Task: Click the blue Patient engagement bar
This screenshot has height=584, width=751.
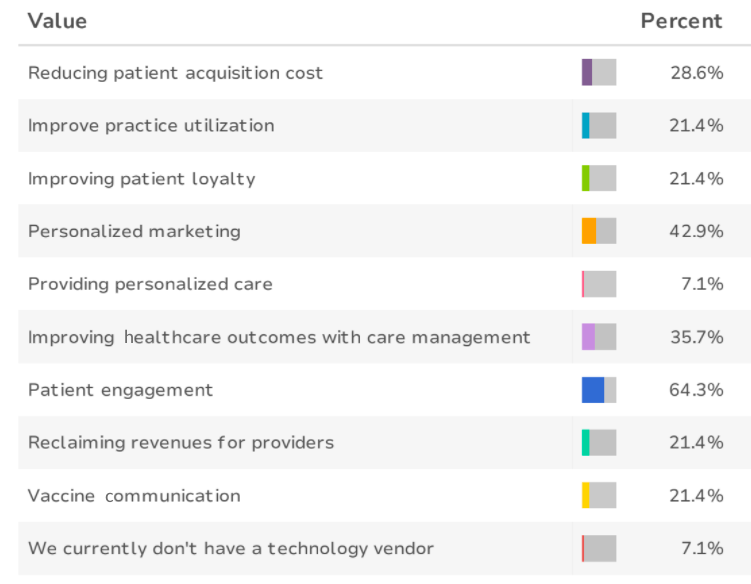Action: (x=593, y=390)
